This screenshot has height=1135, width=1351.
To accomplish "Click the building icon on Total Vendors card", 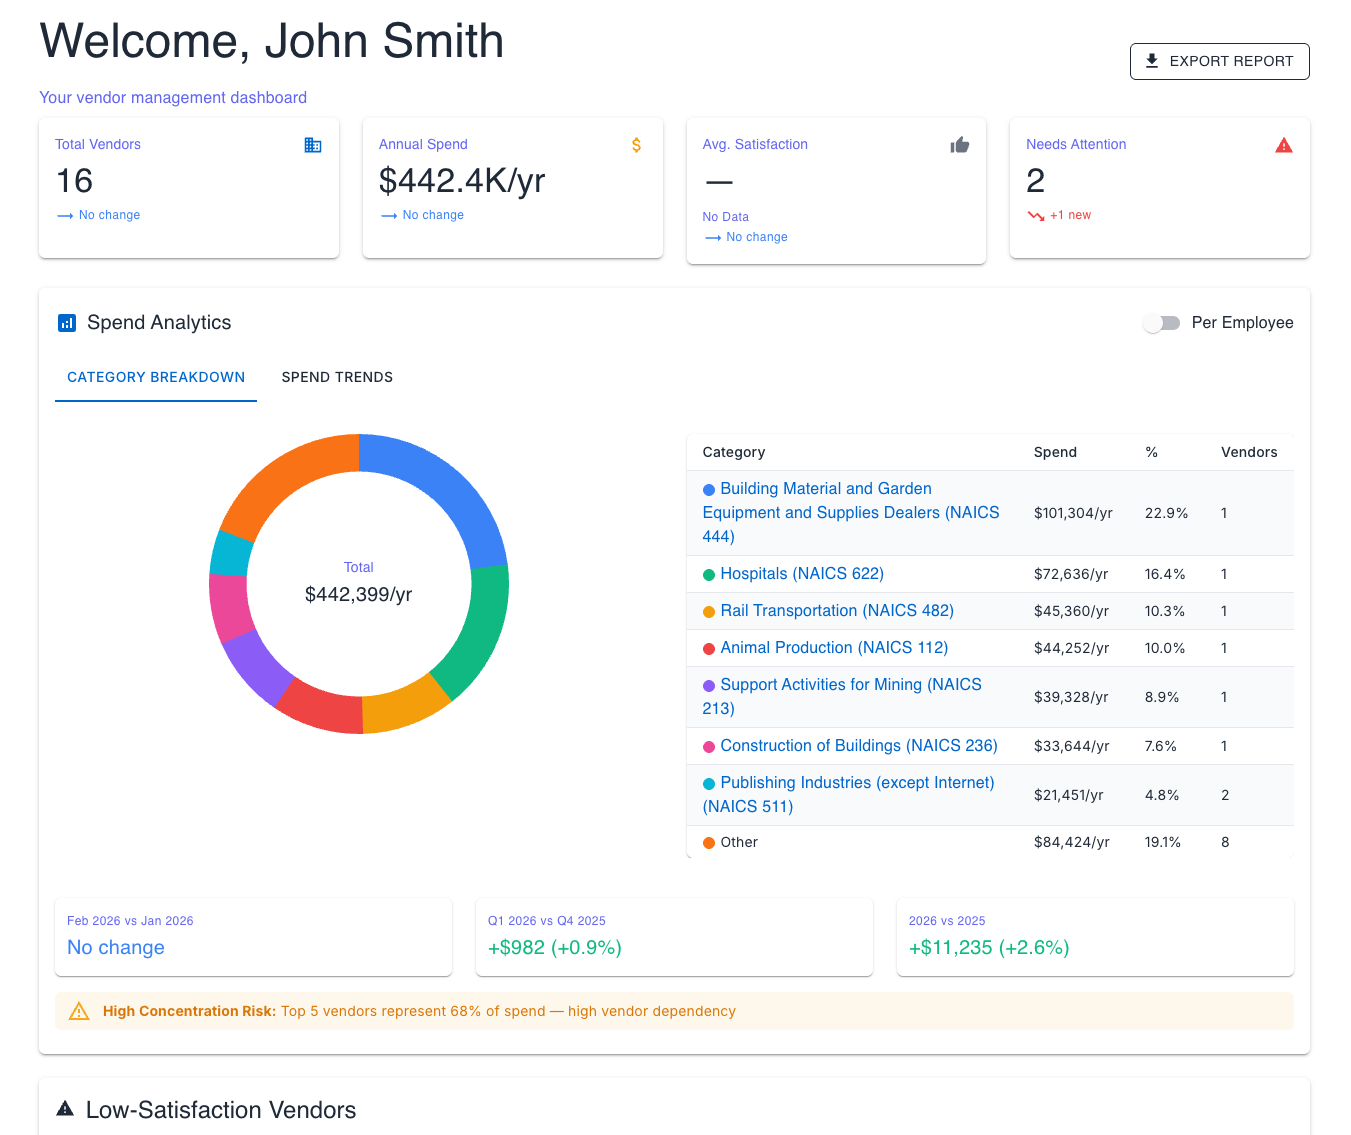I will point(313,144).
